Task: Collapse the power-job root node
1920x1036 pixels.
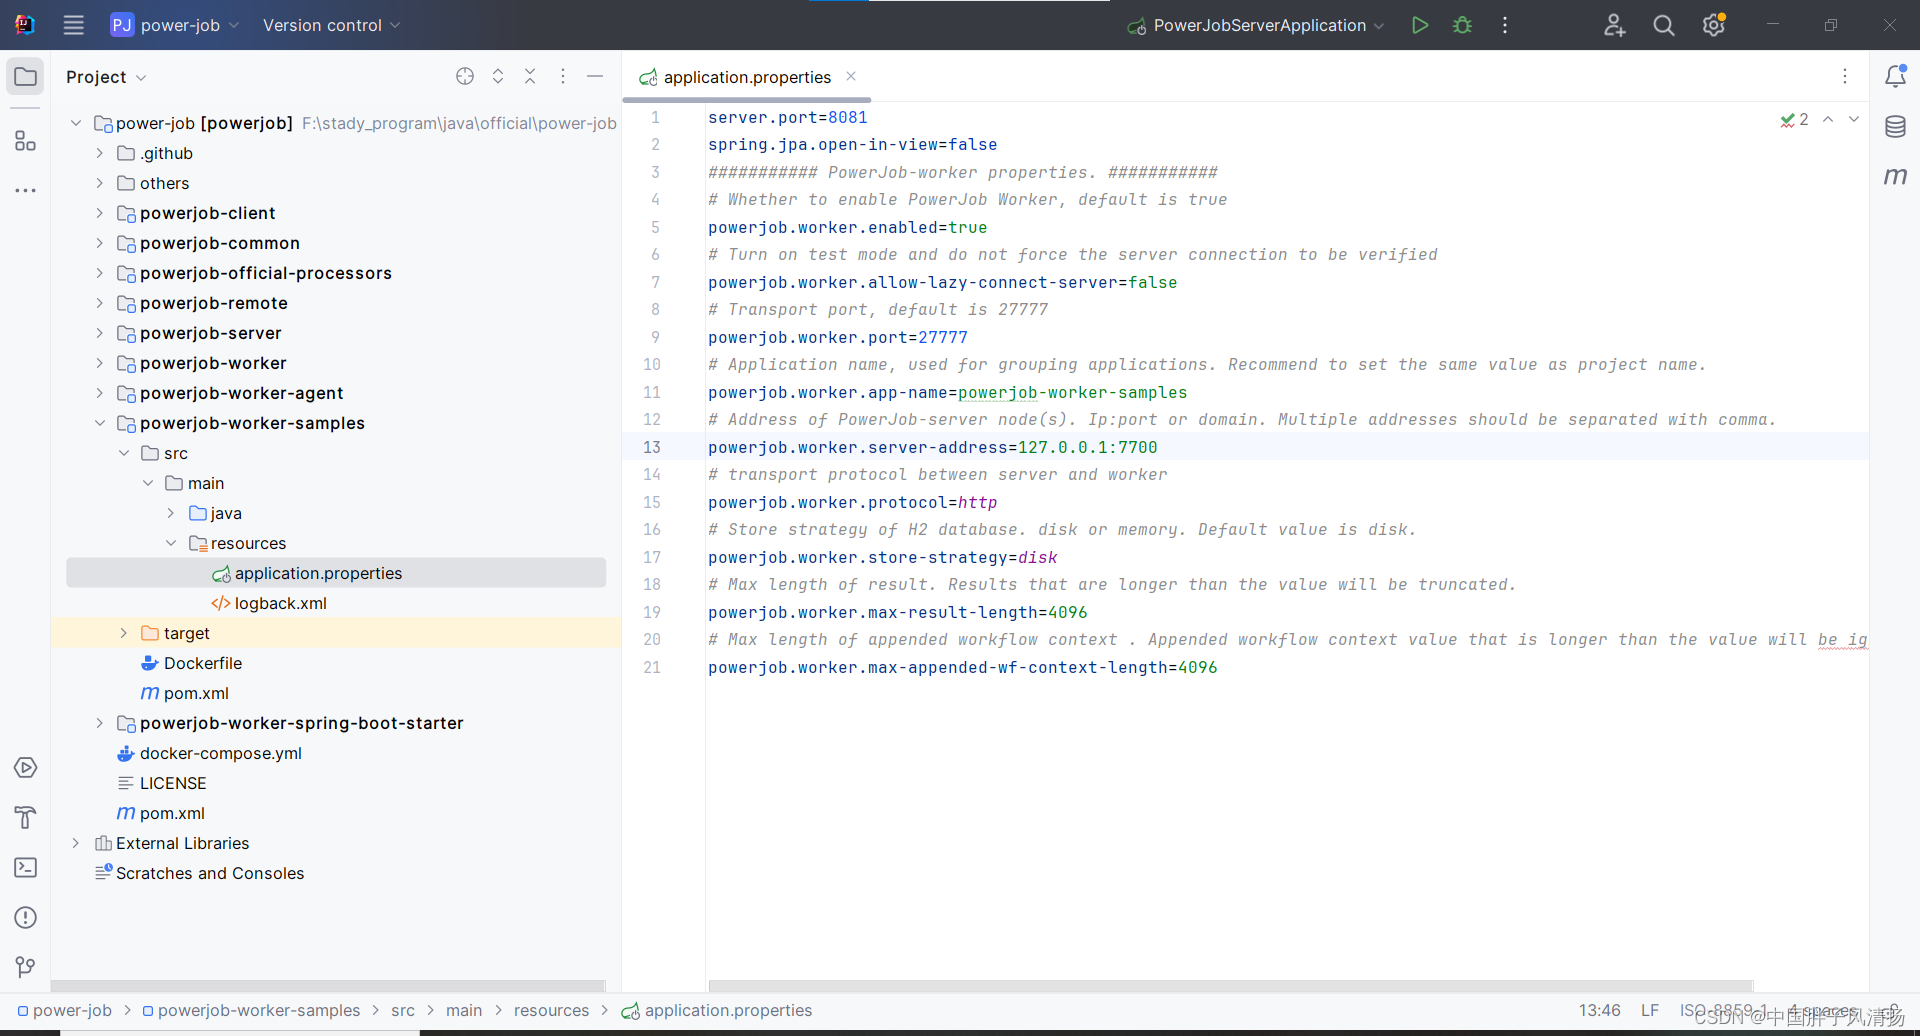Action: (76, 123)
